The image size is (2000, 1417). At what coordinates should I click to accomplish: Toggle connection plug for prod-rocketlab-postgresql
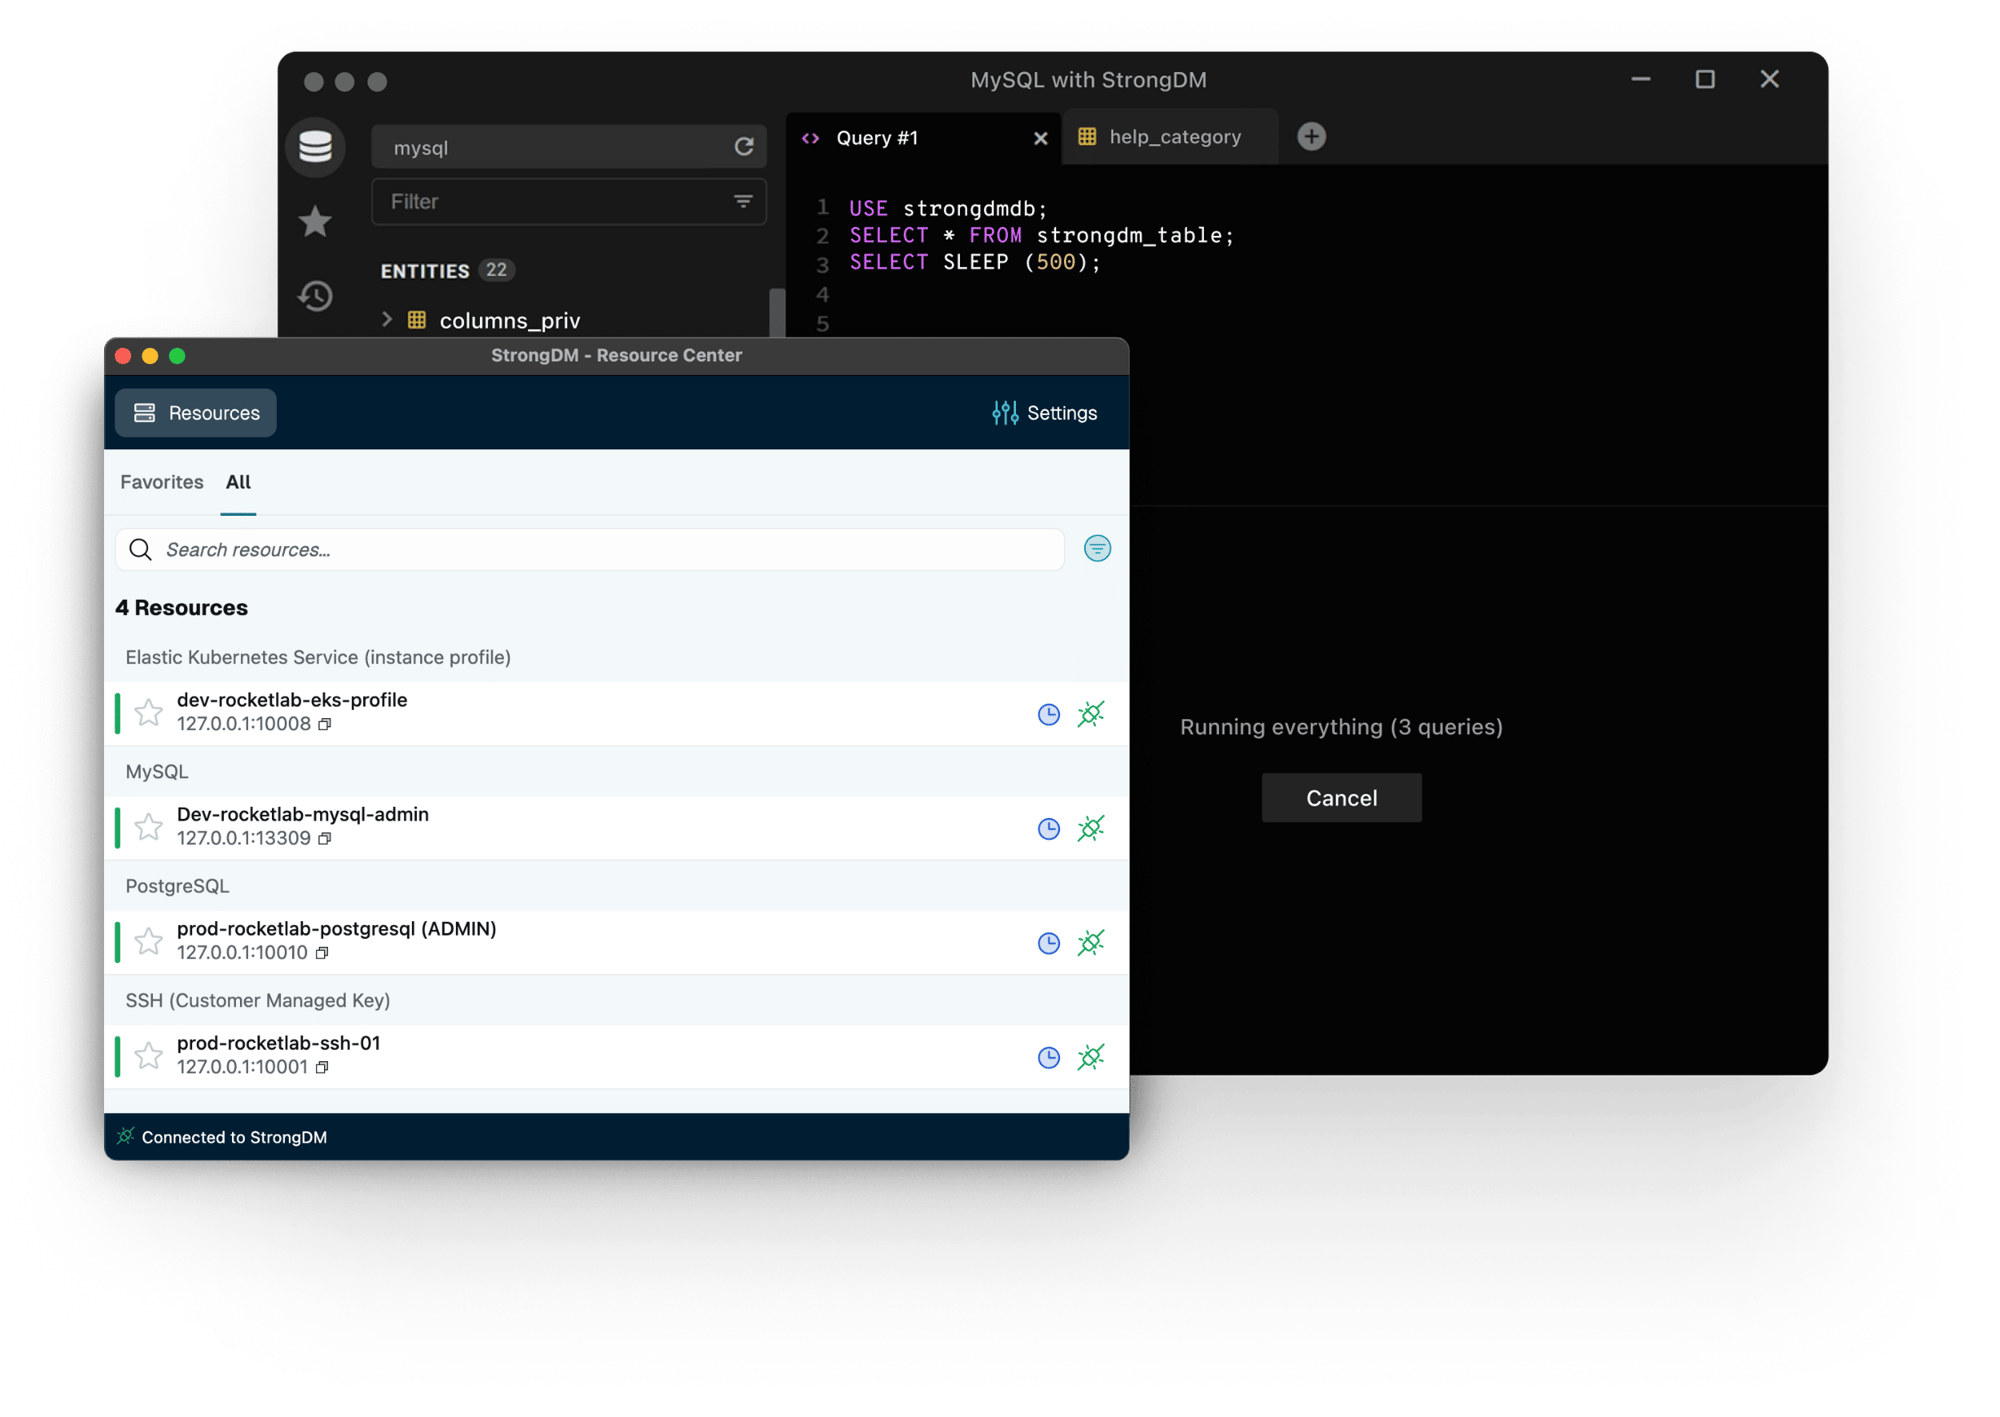[1091, 943]
